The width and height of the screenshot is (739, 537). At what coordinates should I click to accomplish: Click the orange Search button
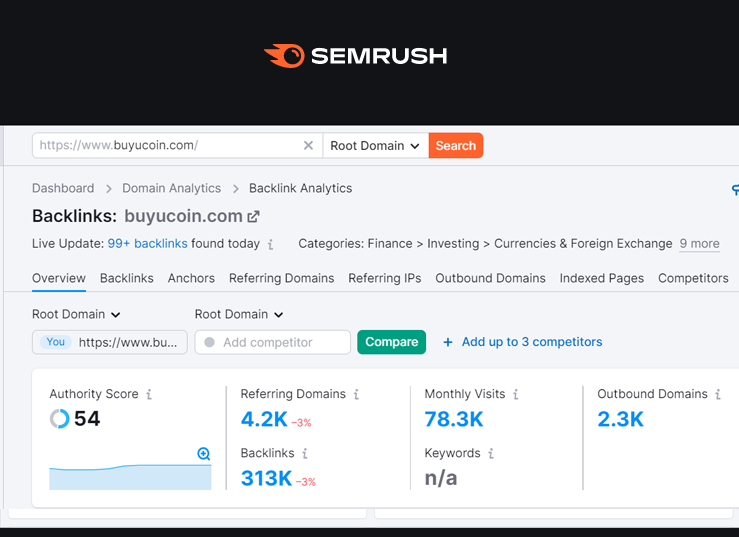456,145
